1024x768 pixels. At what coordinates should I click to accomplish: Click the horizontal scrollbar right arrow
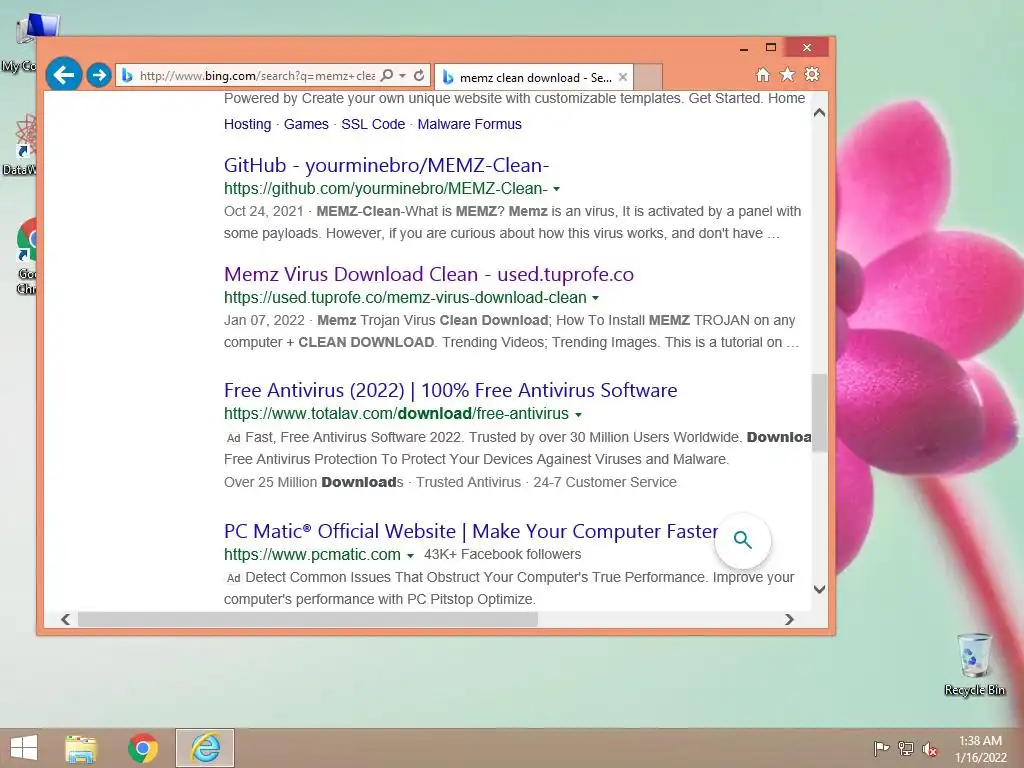790,619
